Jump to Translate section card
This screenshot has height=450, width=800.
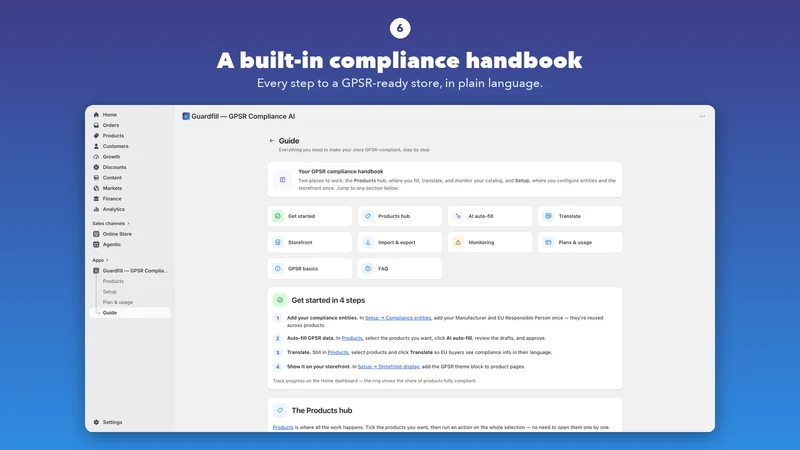click(580, 216)
